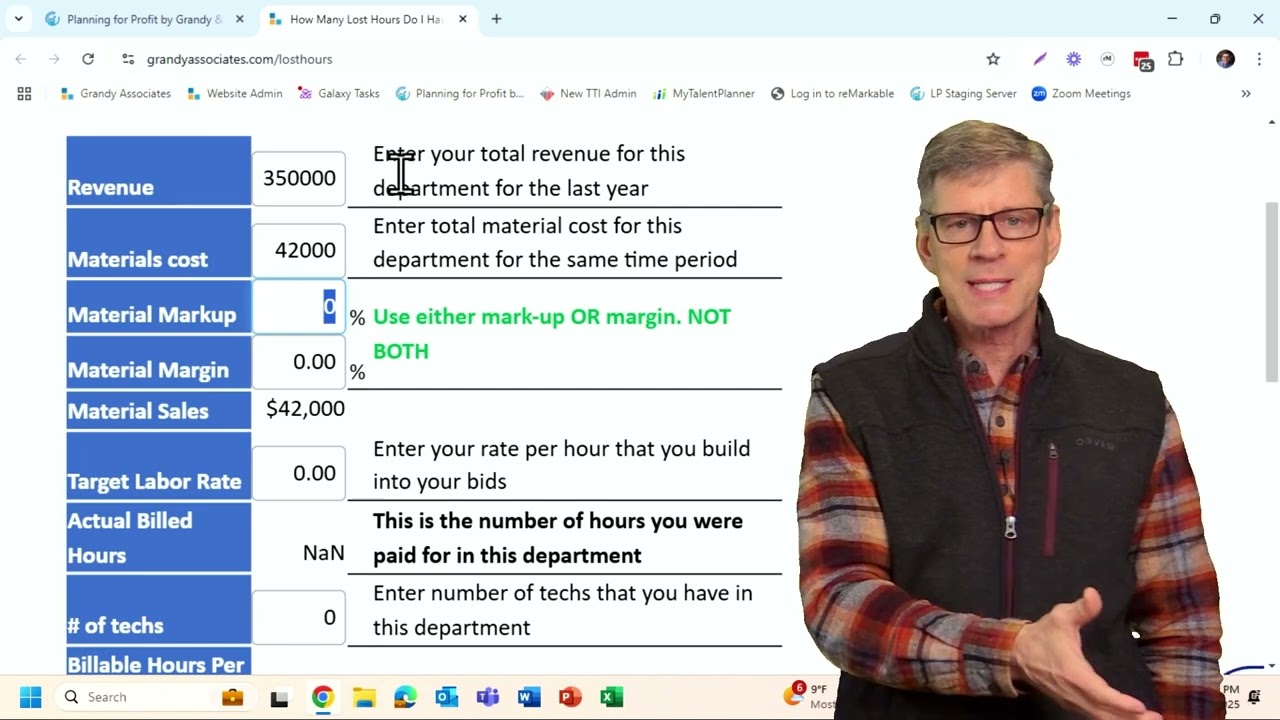
Task: Open Outlook from taskbar
Action: pos(446,697)
